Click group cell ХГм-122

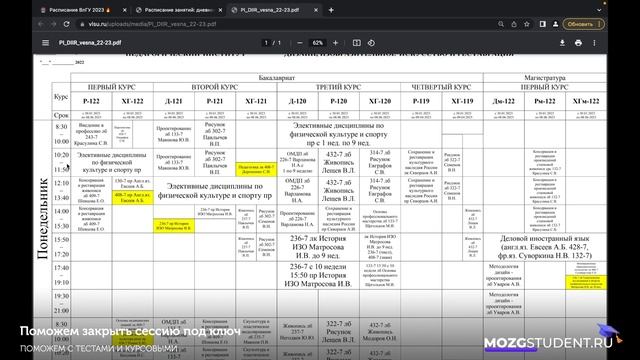(x=586, y=101)
